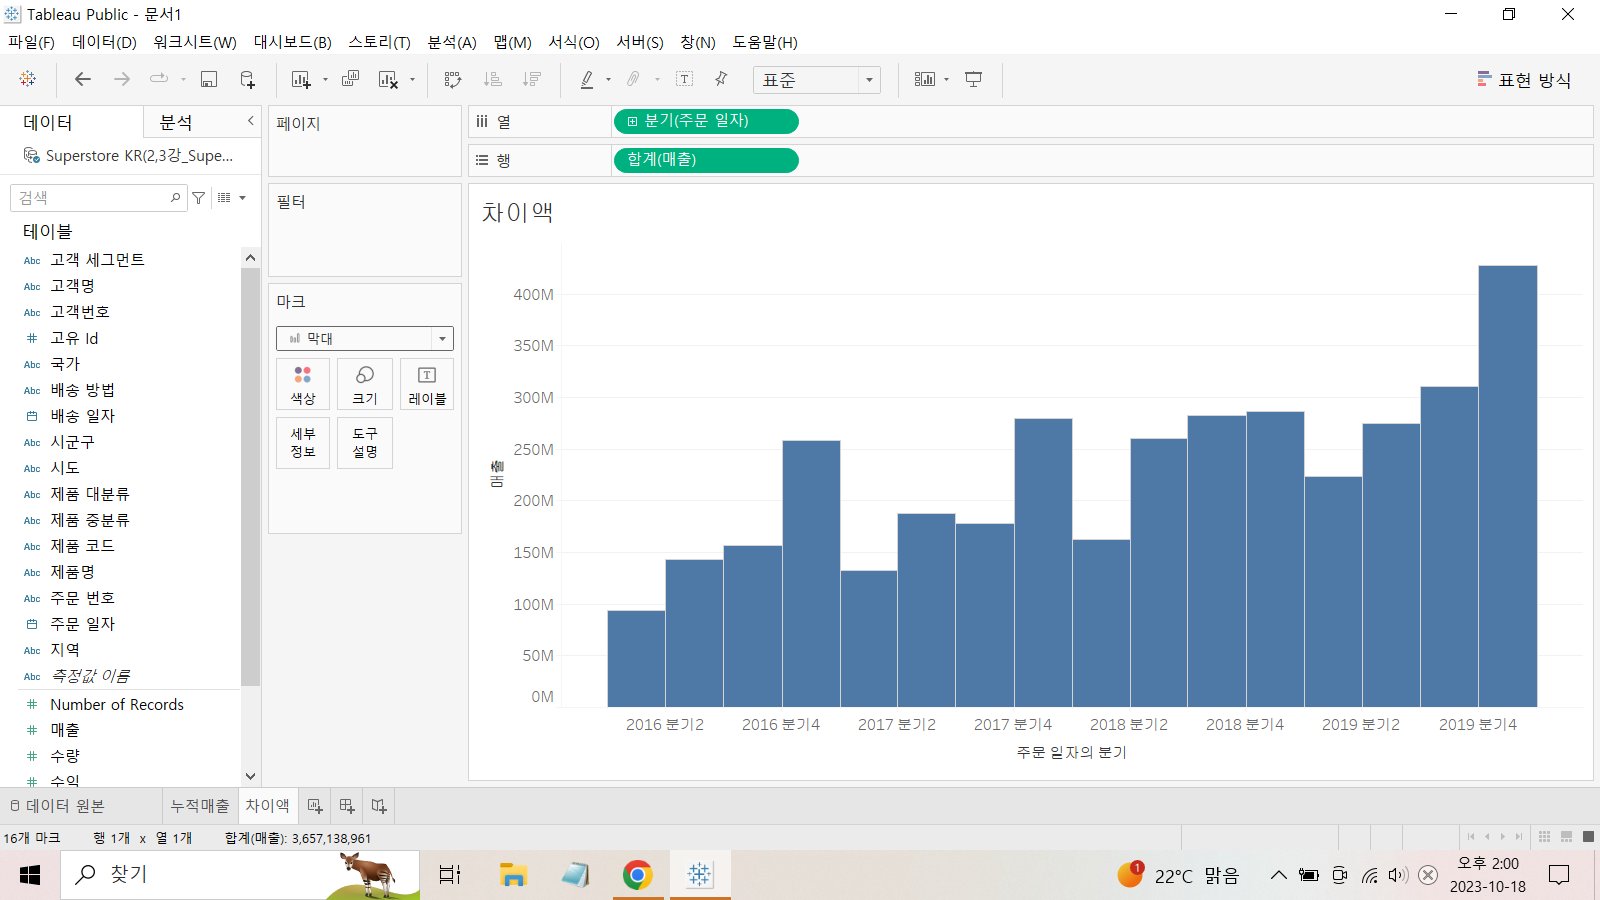Click the Sort descending toolbar icon
This screenshot has height=900, width=1600.
(532, 79)
